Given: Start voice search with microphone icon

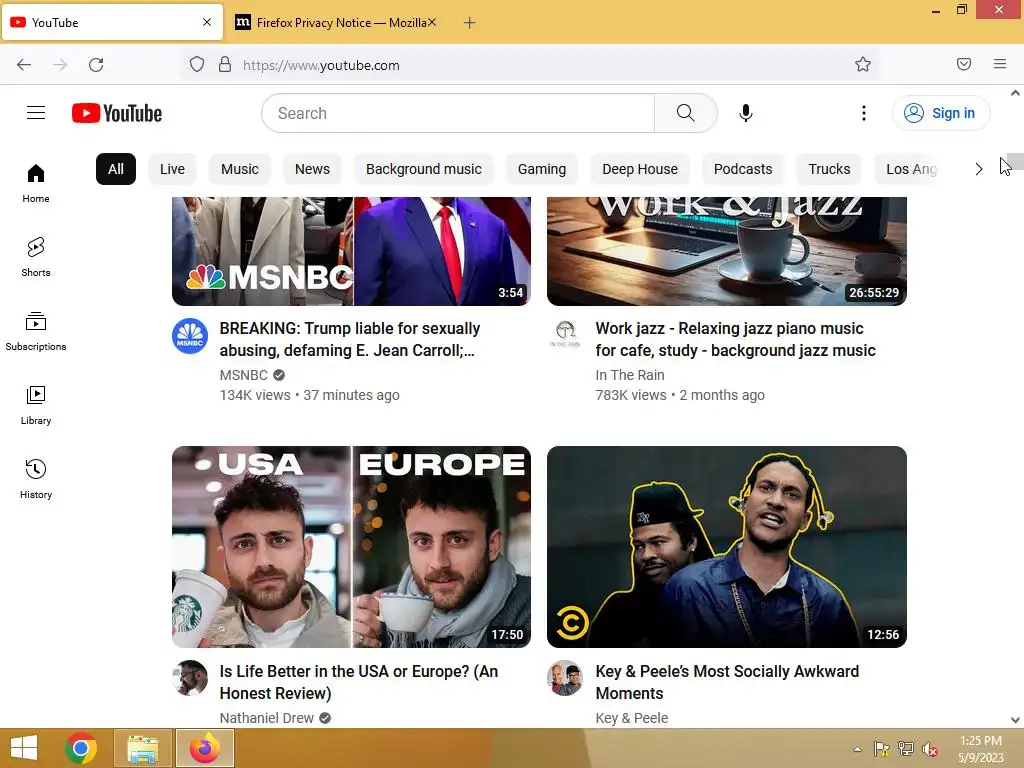Looking at the screenshot, I should coord(746,113).
